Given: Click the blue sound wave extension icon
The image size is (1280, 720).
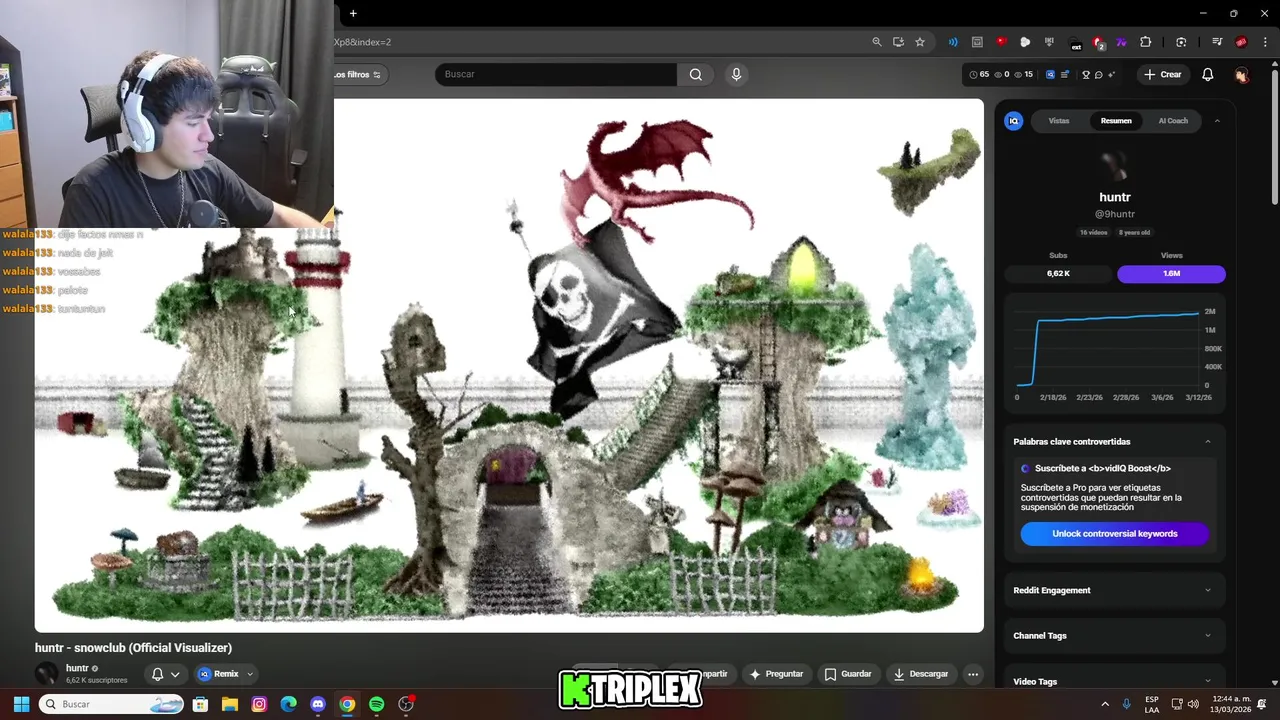Looking at the screenshot, I should [x=953, y=42].
